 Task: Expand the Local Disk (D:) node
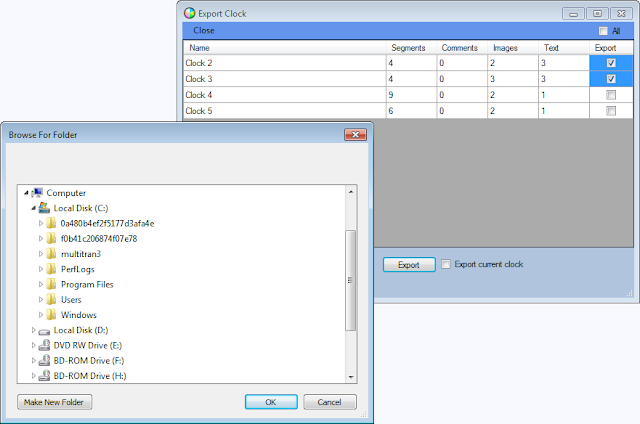coord(33,330)
